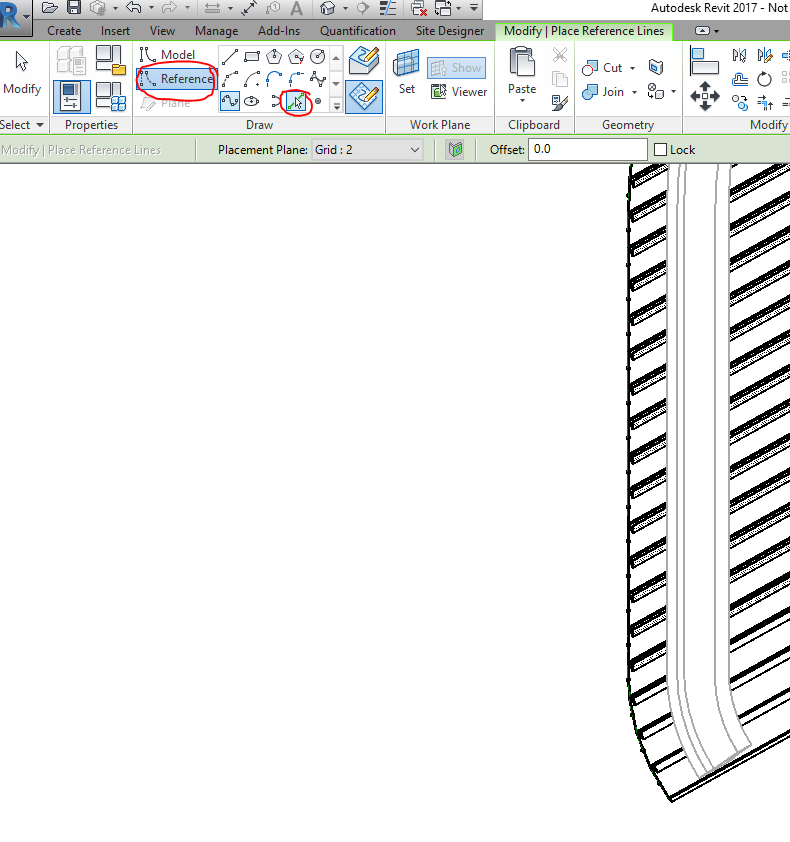Click Mirror - Pick Axis icon
This screenshot has height=842, width=790.
[740, 55]
